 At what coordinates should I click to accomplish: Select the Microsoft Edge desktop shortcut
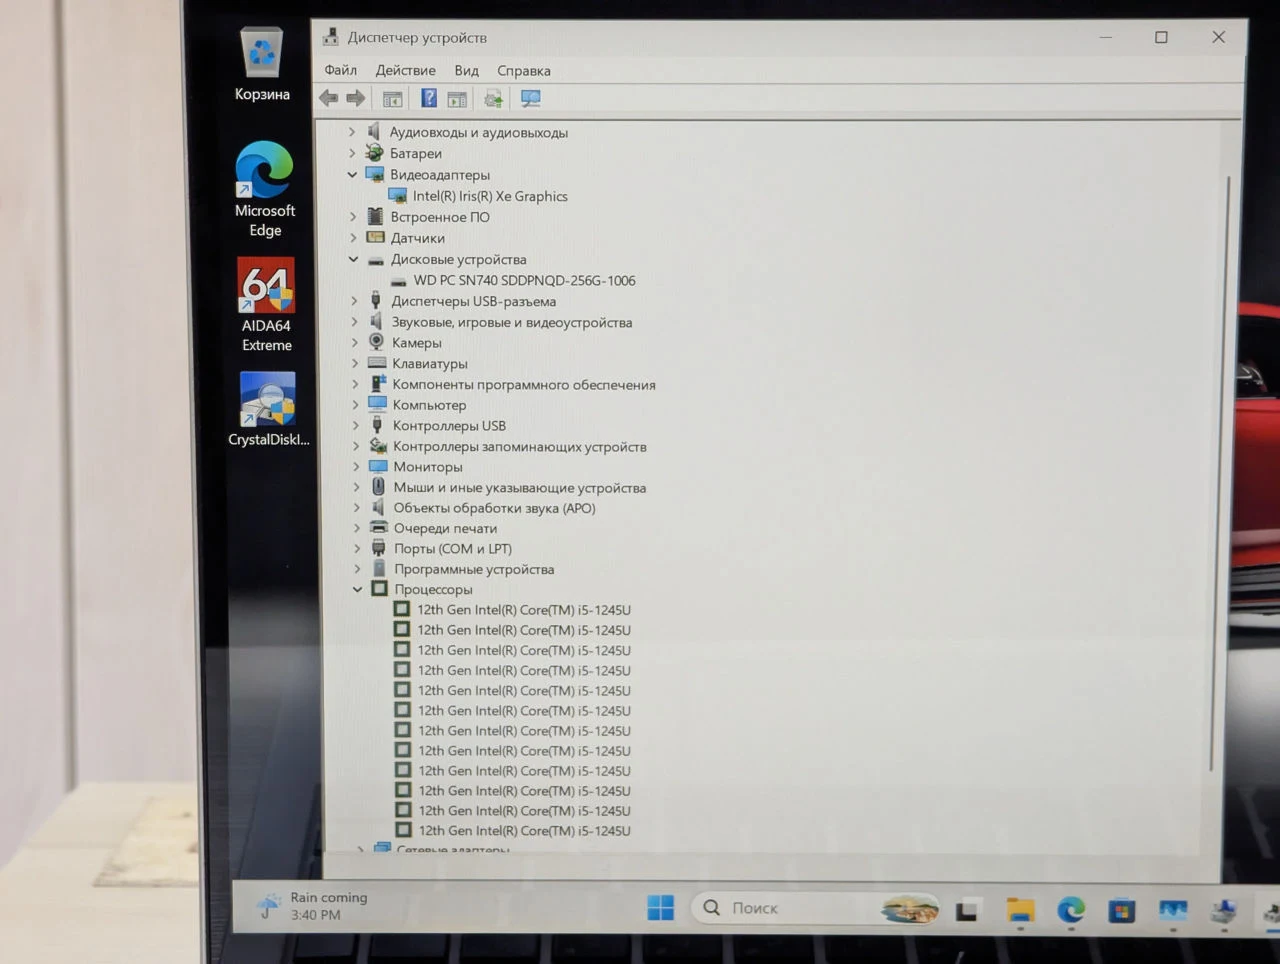point(265,190)
